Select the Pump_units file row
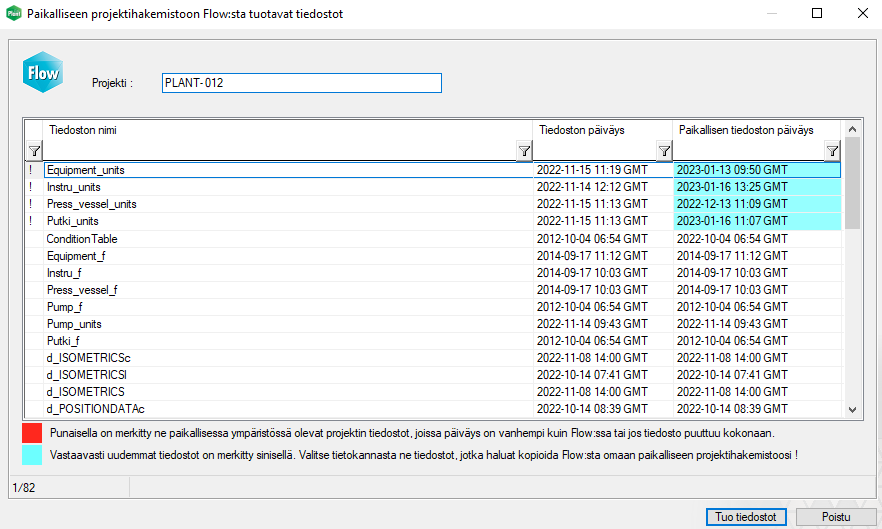This screenshot has height=529, width=882. tap(74, 324)
